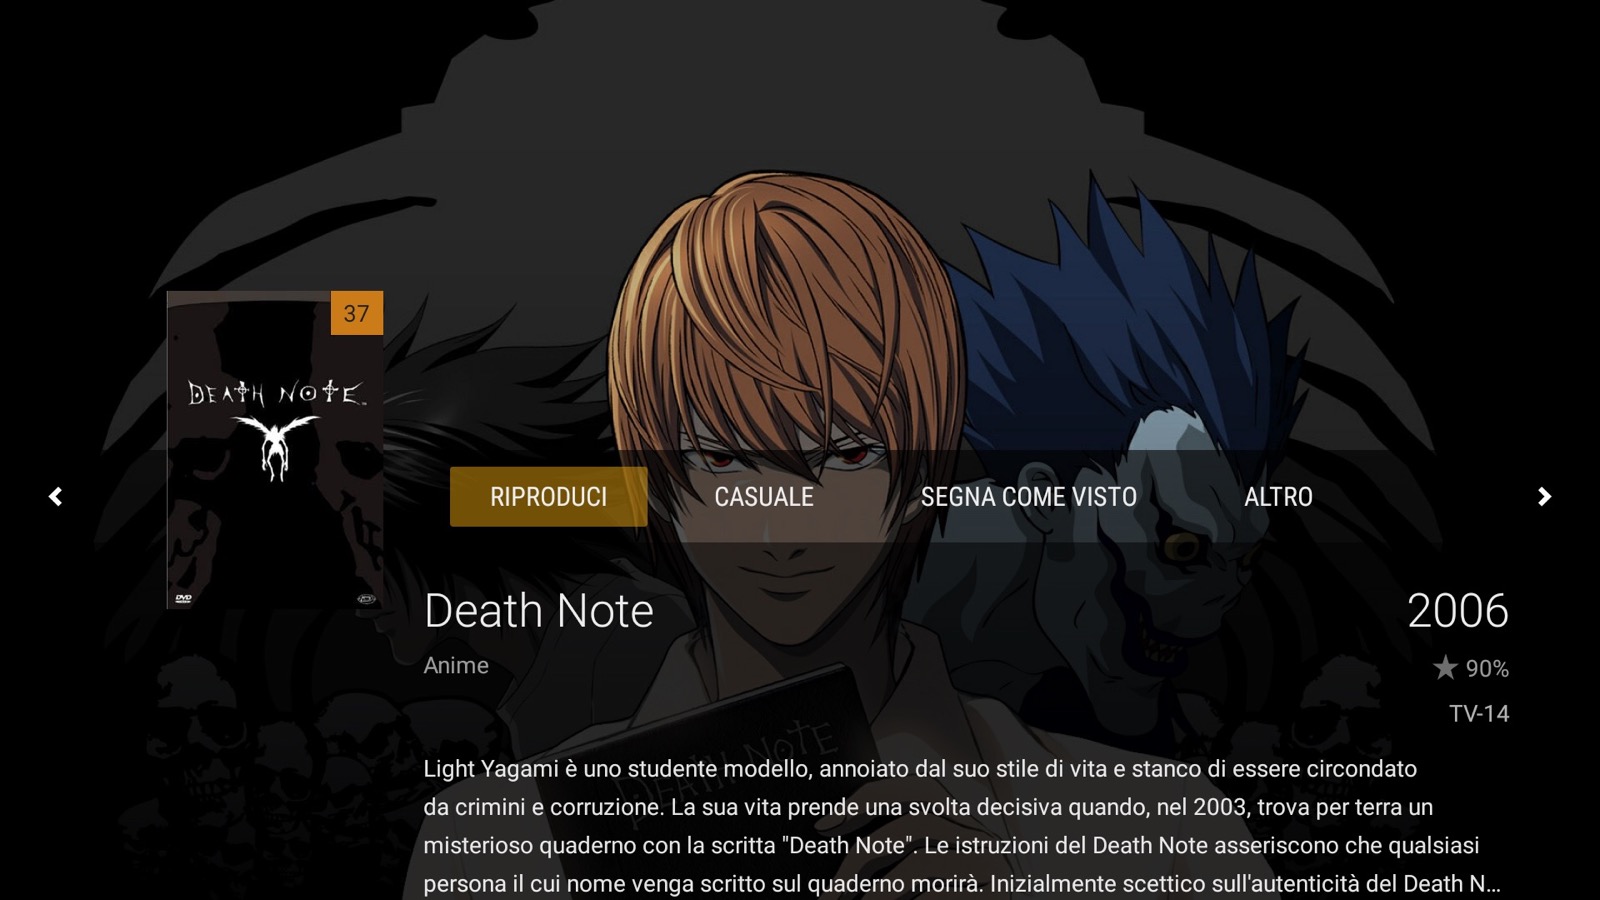
Task: Start playback with the RIPRODUCI button
Action: pos(549,497)
